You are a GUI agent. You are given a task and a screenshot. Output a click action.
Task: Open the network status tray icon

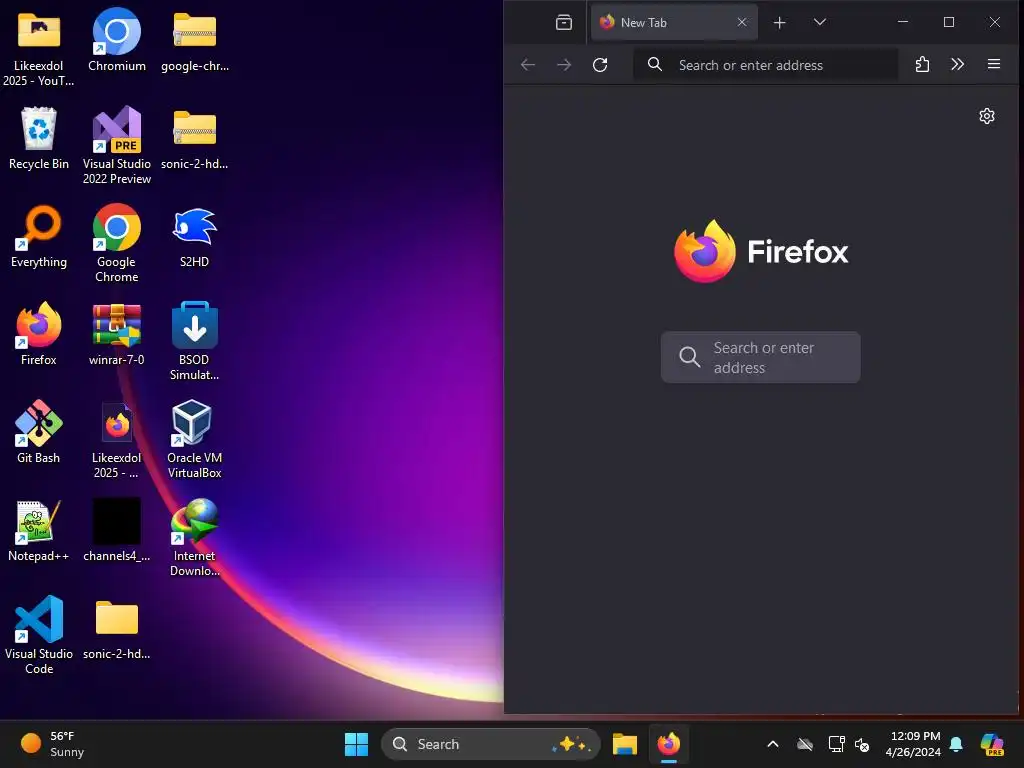click(x=835, y=744)
